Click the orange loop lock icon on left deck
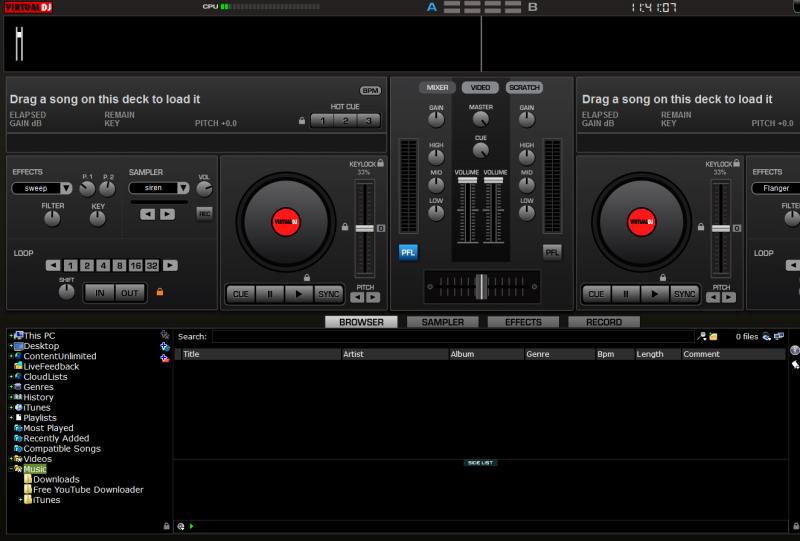The image size is (800, 541). 160,292
